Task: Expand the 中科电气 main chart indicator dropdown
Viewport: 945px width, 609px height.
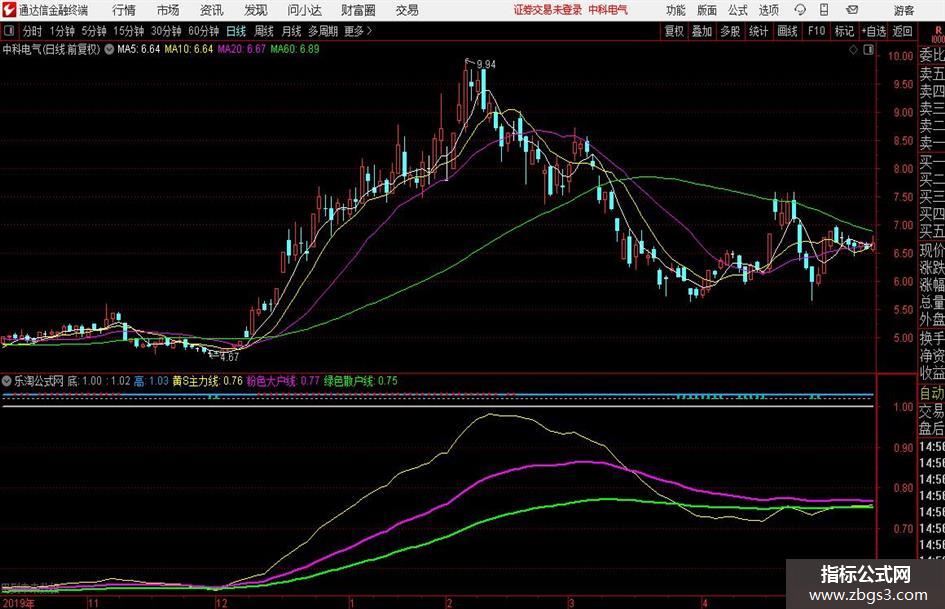Action: pyautogui.click(x=109, y=49)
